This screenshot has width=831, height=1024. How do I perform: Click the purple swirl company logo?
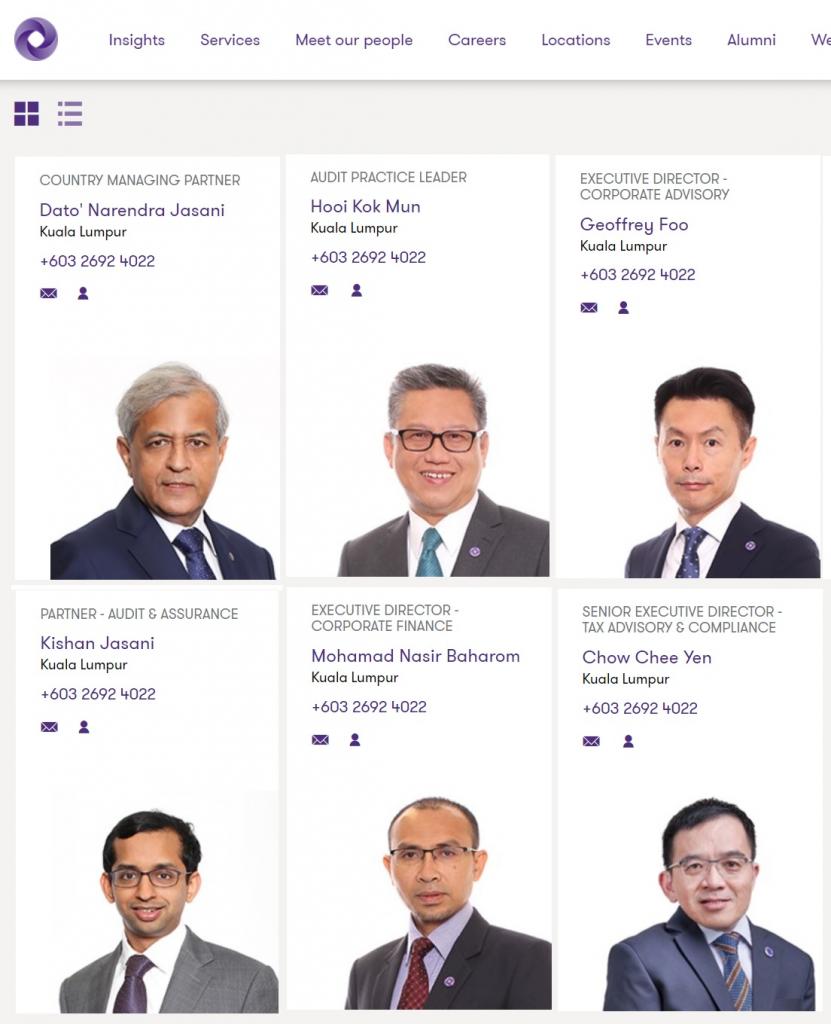[x=36, y=40]
